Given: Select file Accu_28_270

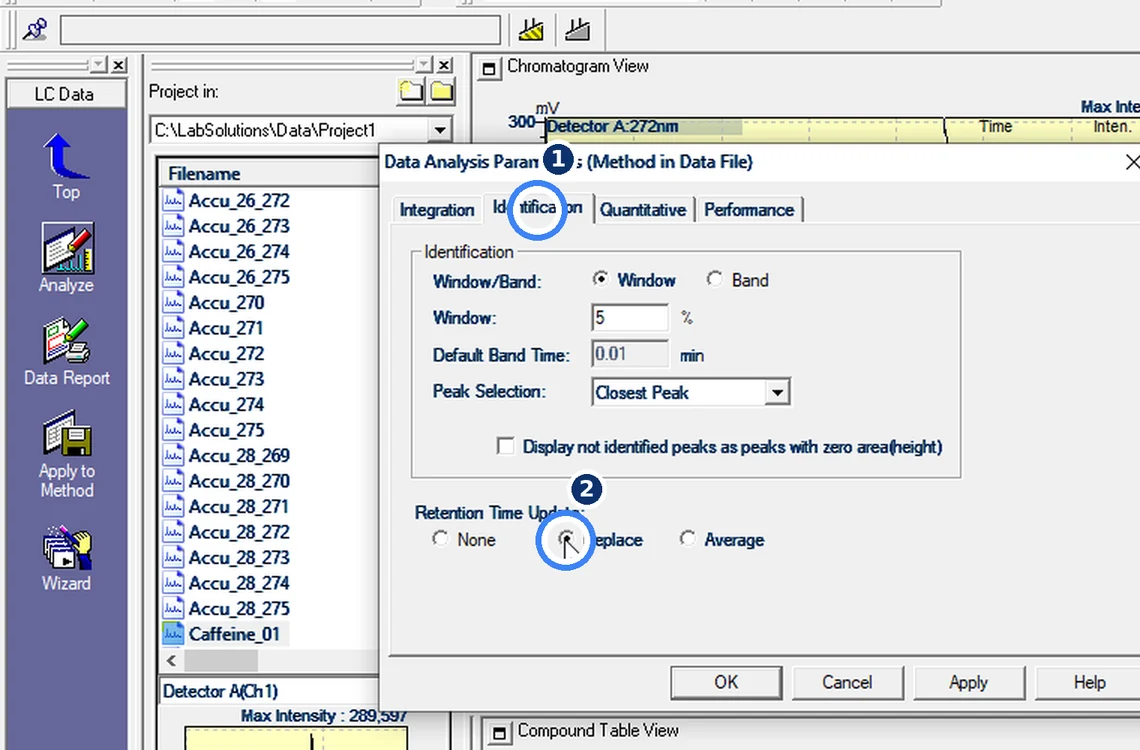Looking at the screenshot, I should coord(239,481).
